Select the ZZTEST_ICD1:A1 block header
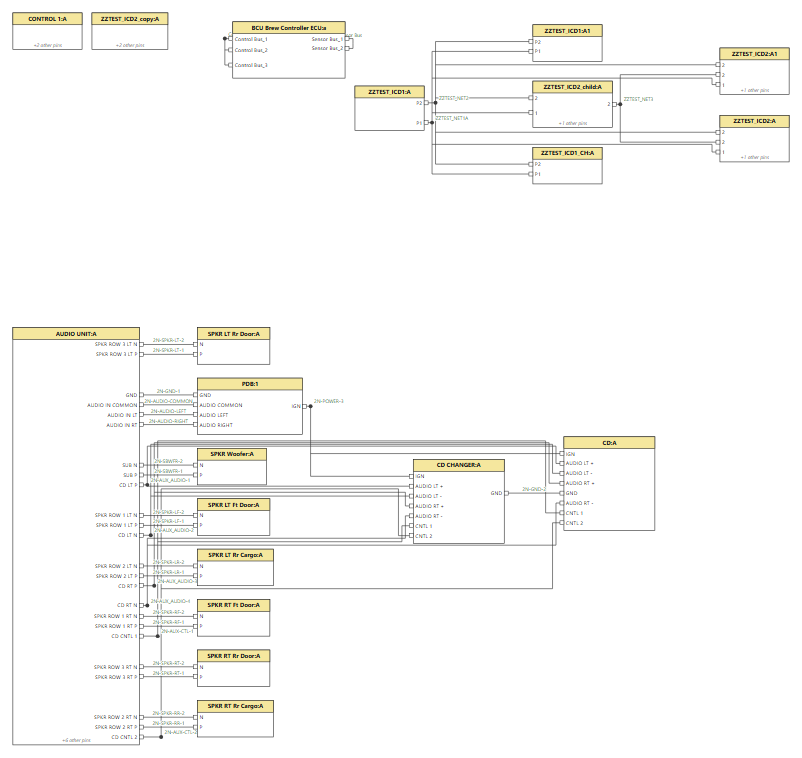Image resolution: width=802 pixels, height=758 pixels. (x=567, y=31)
